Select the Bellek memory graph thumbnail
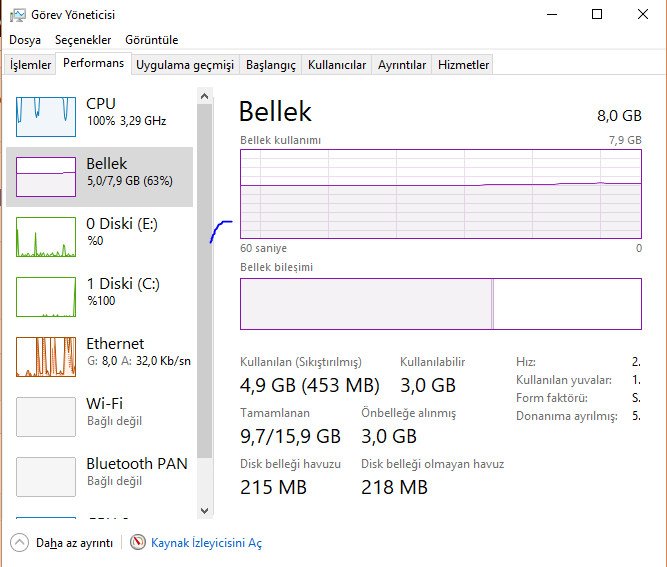667x567 pixels. (x=46, y=177)
